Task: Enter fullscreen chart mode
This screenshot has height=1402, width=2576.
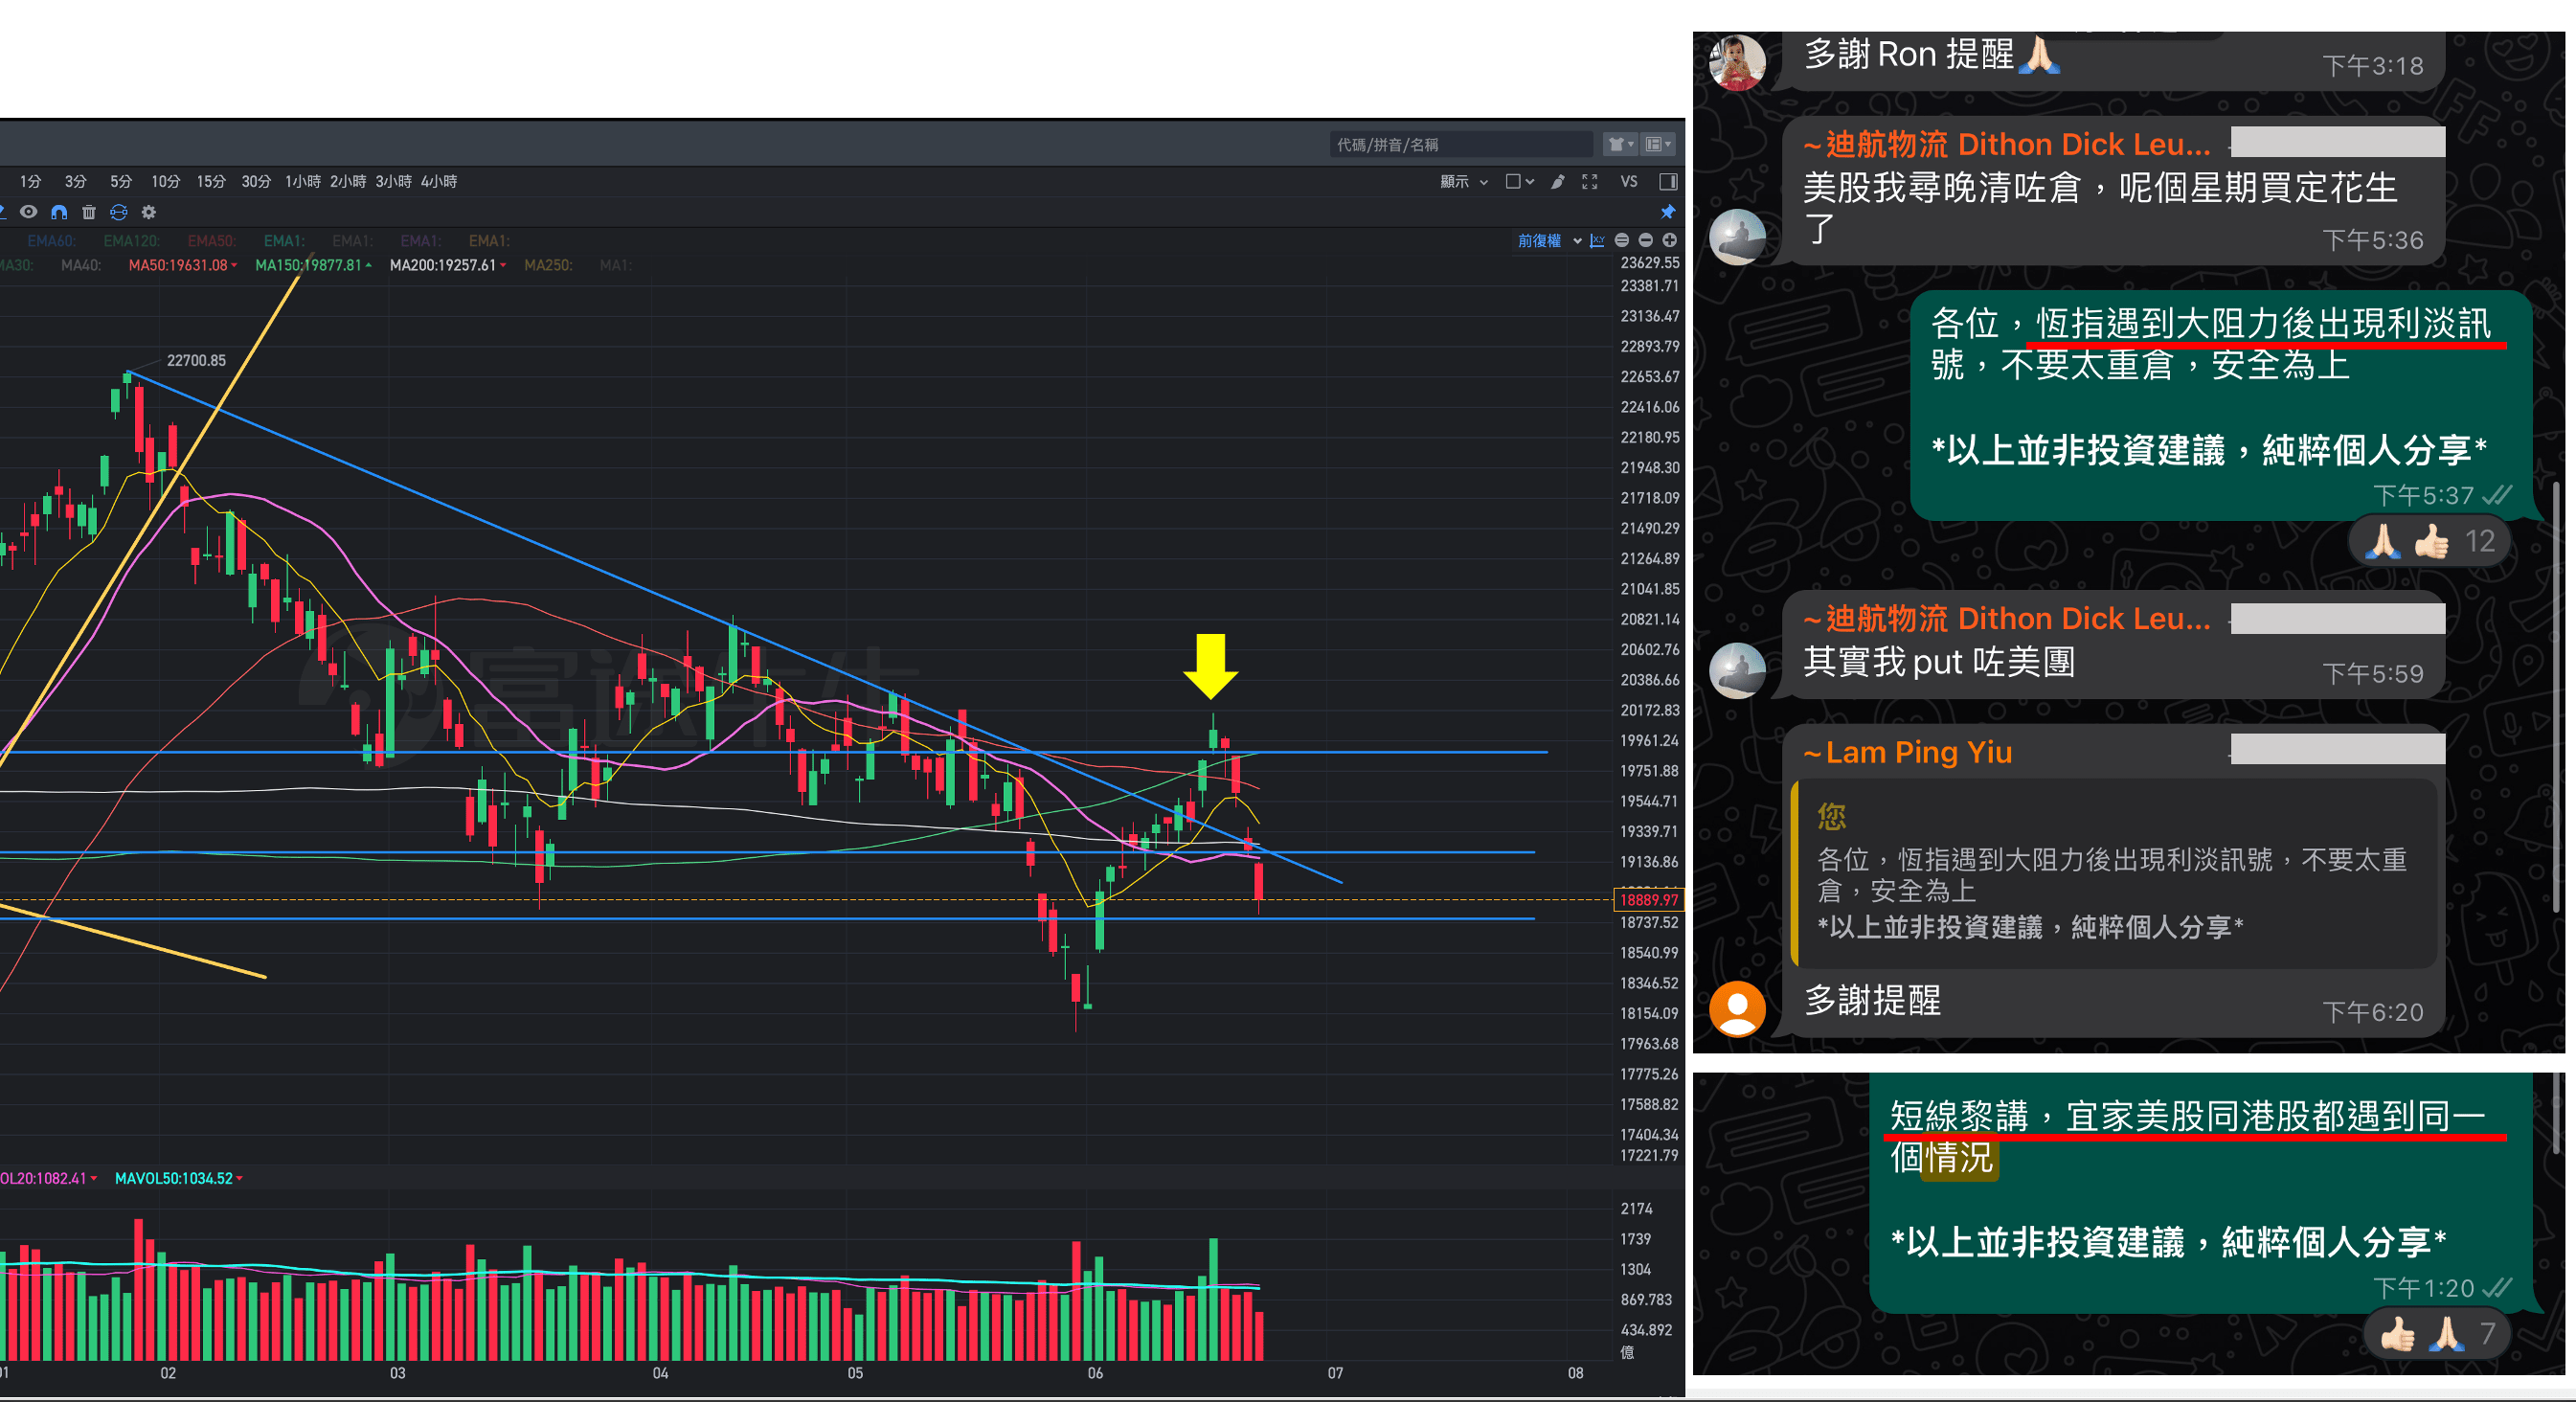Action: click(x=1589, y=182)
